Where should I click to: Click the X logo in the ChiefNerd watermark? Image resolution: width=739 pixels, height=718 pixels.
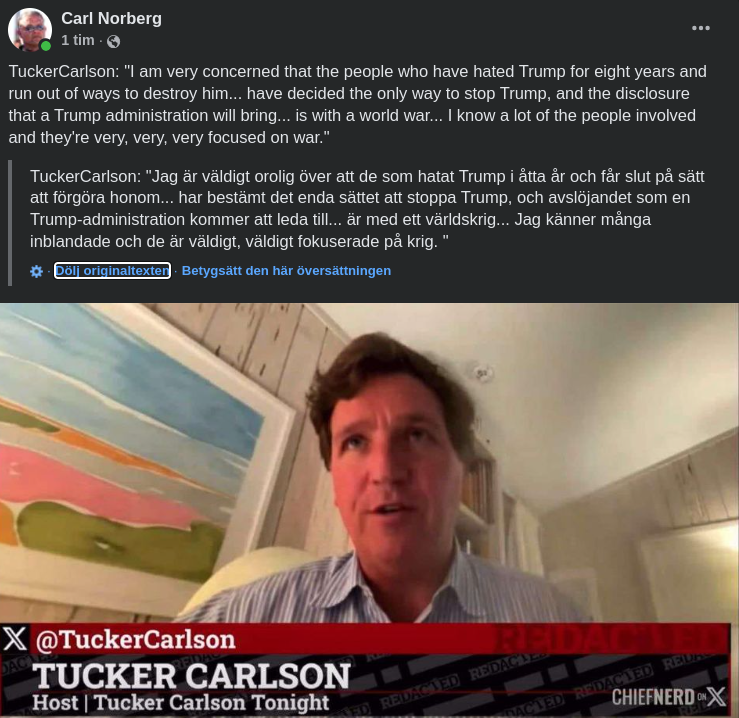point(716,697)
